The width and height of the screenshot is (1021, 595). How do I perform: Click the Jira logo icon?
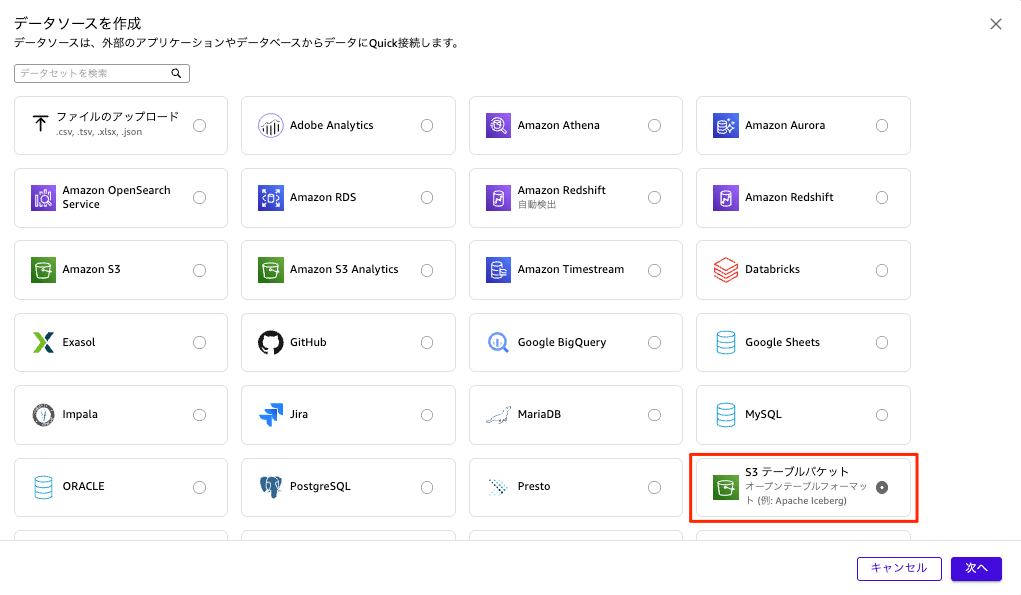tap(271, 415)
